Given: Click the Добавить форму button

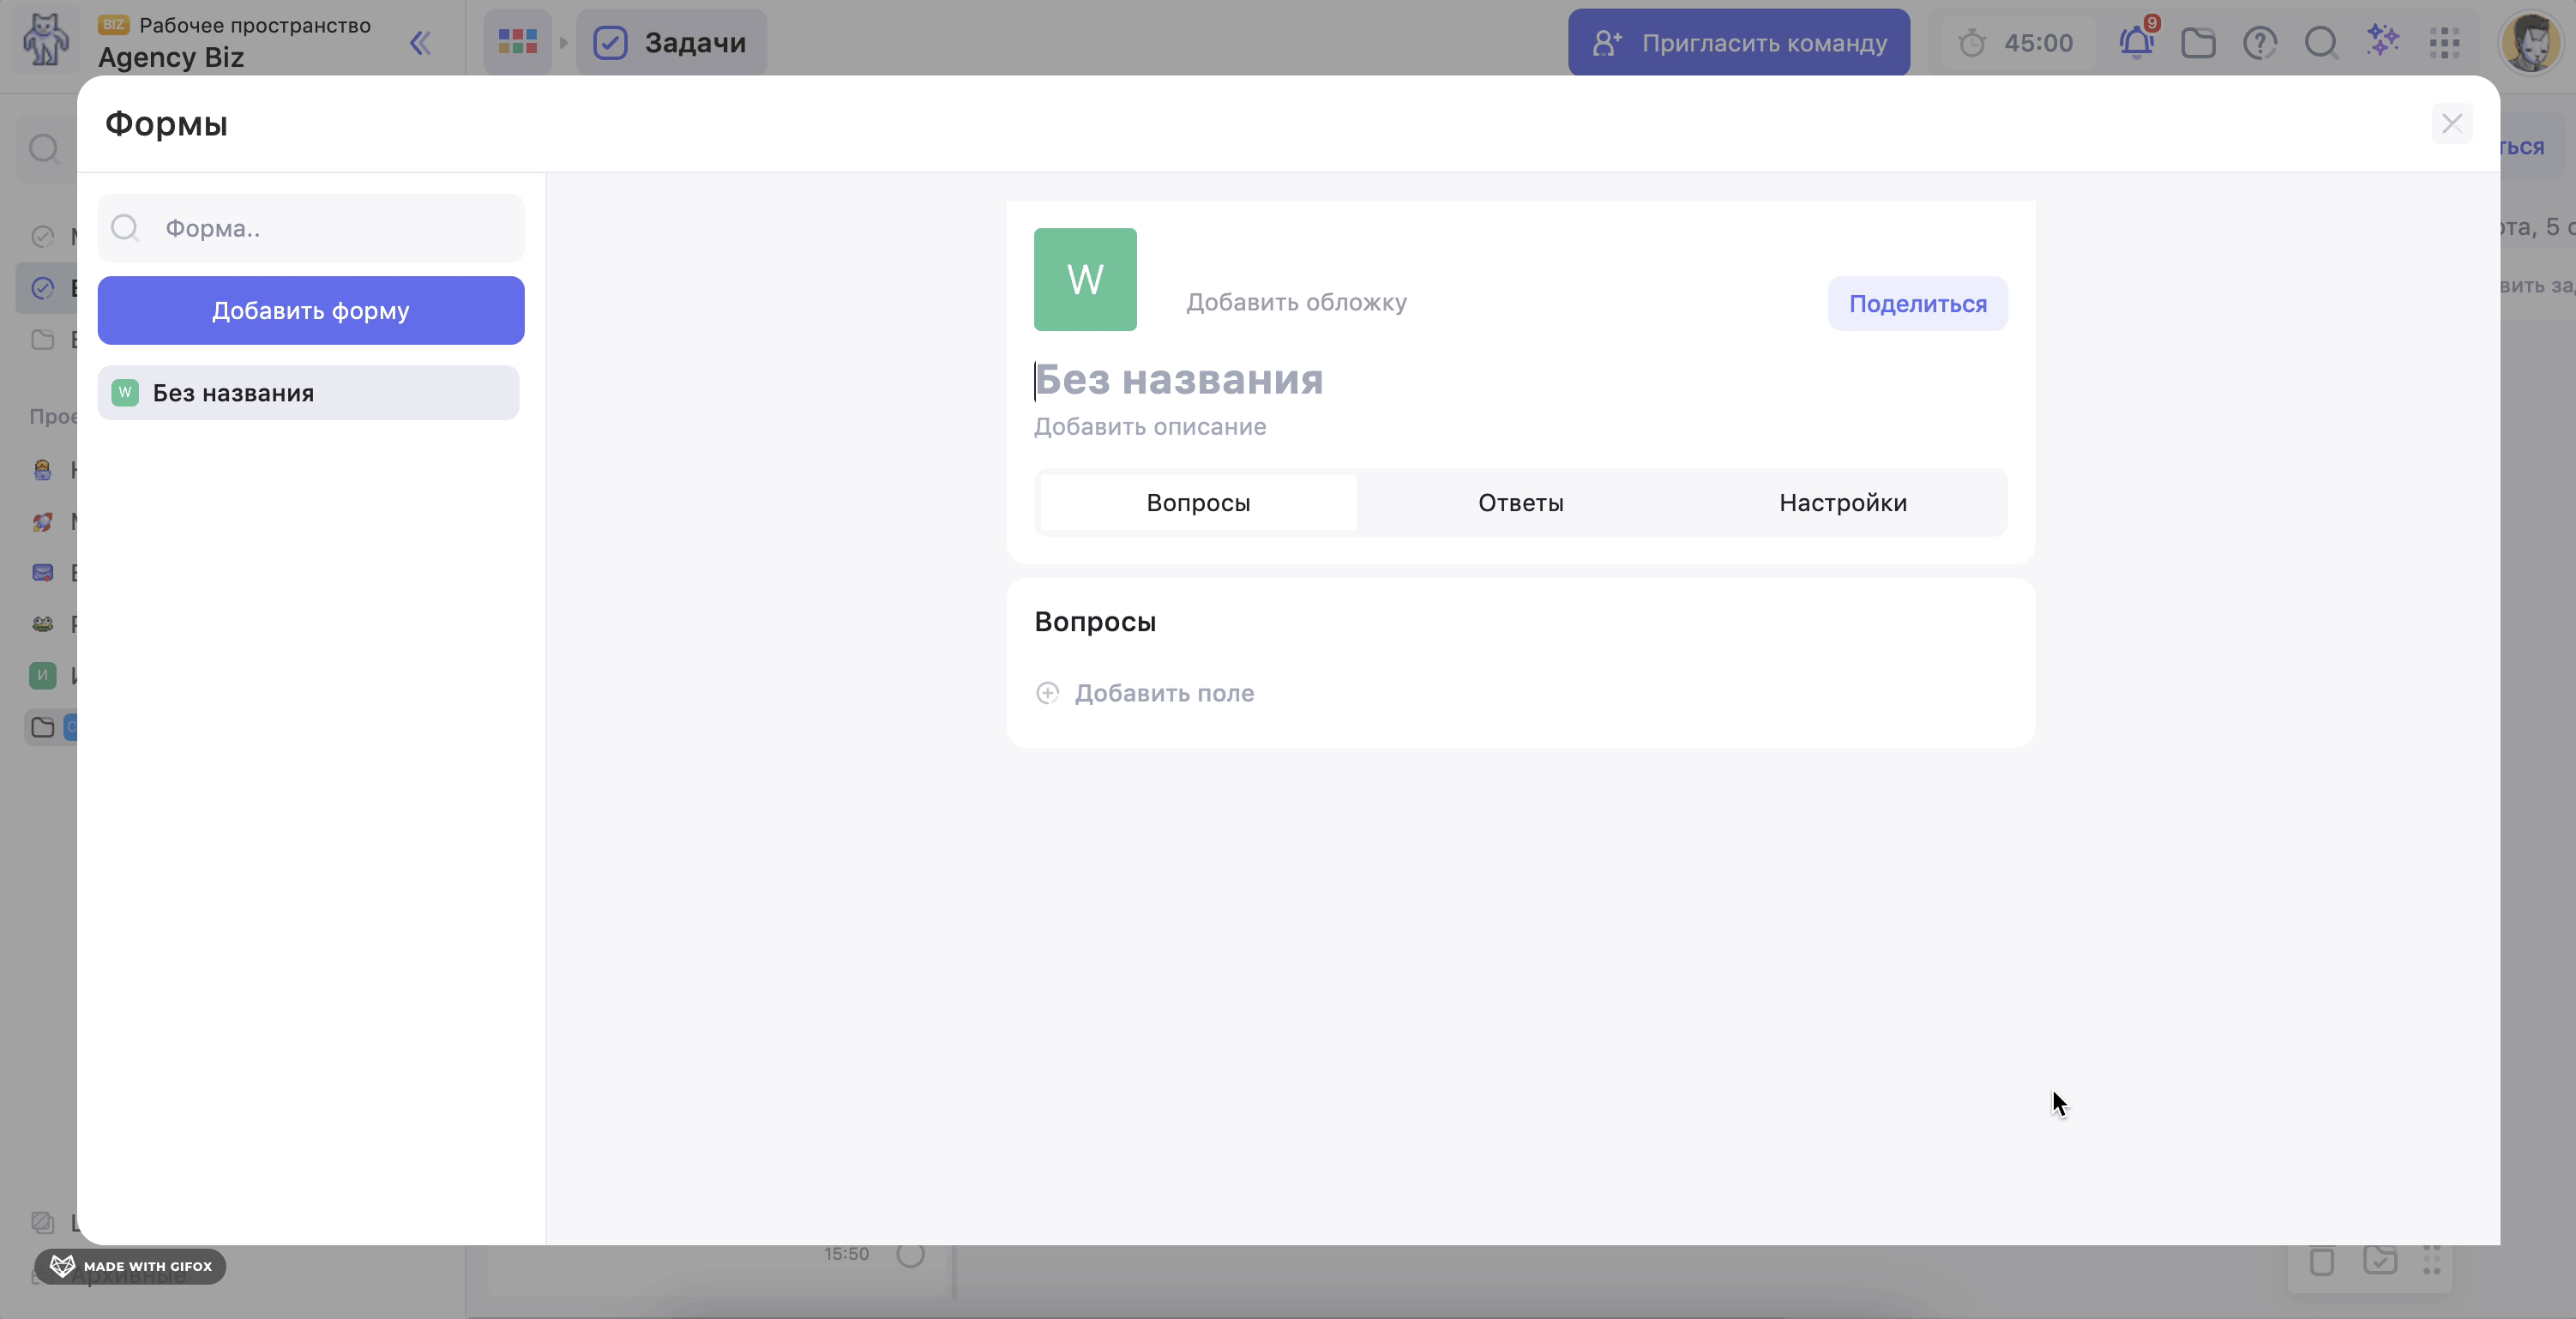Looking at the screenshot, I should click(x=310, y=311).
